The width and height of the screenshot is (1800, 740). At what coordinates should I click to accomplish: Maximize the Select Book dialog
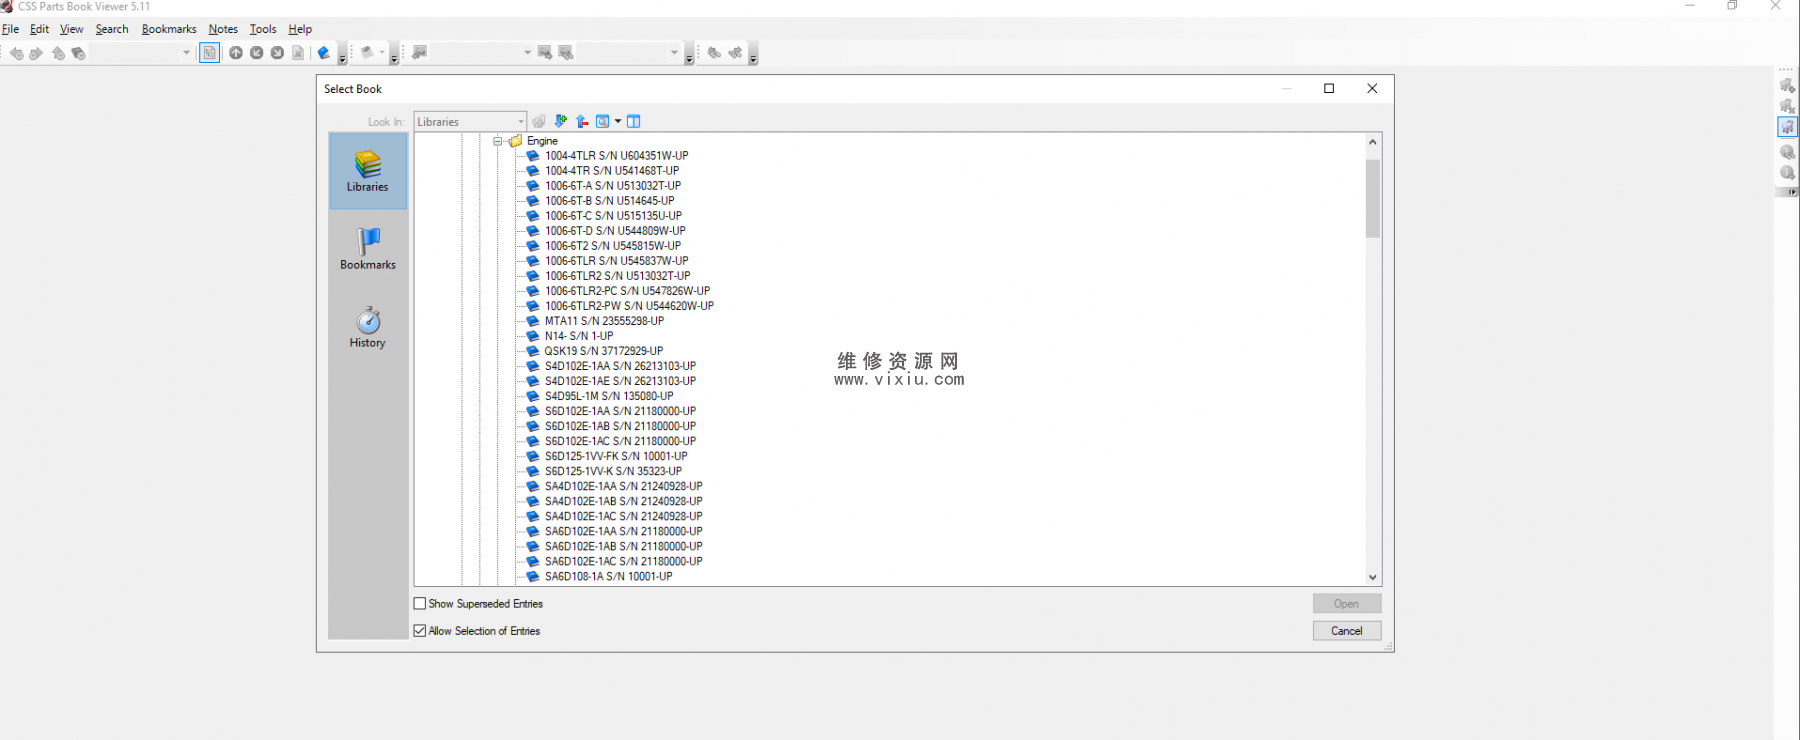pos(1329,88)
